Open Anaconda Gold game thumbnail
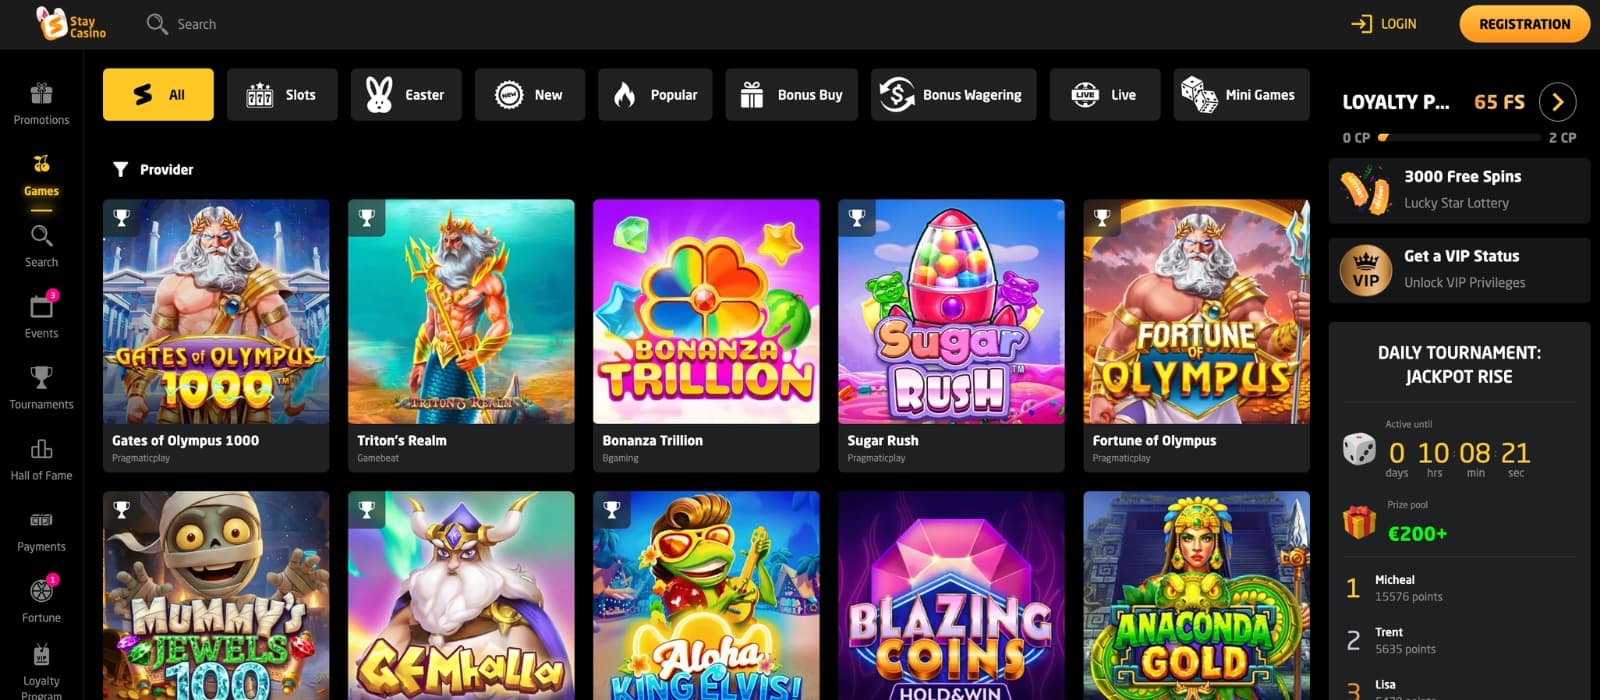This screenshot has width=1600, height=700. [x=1196, y=596]
